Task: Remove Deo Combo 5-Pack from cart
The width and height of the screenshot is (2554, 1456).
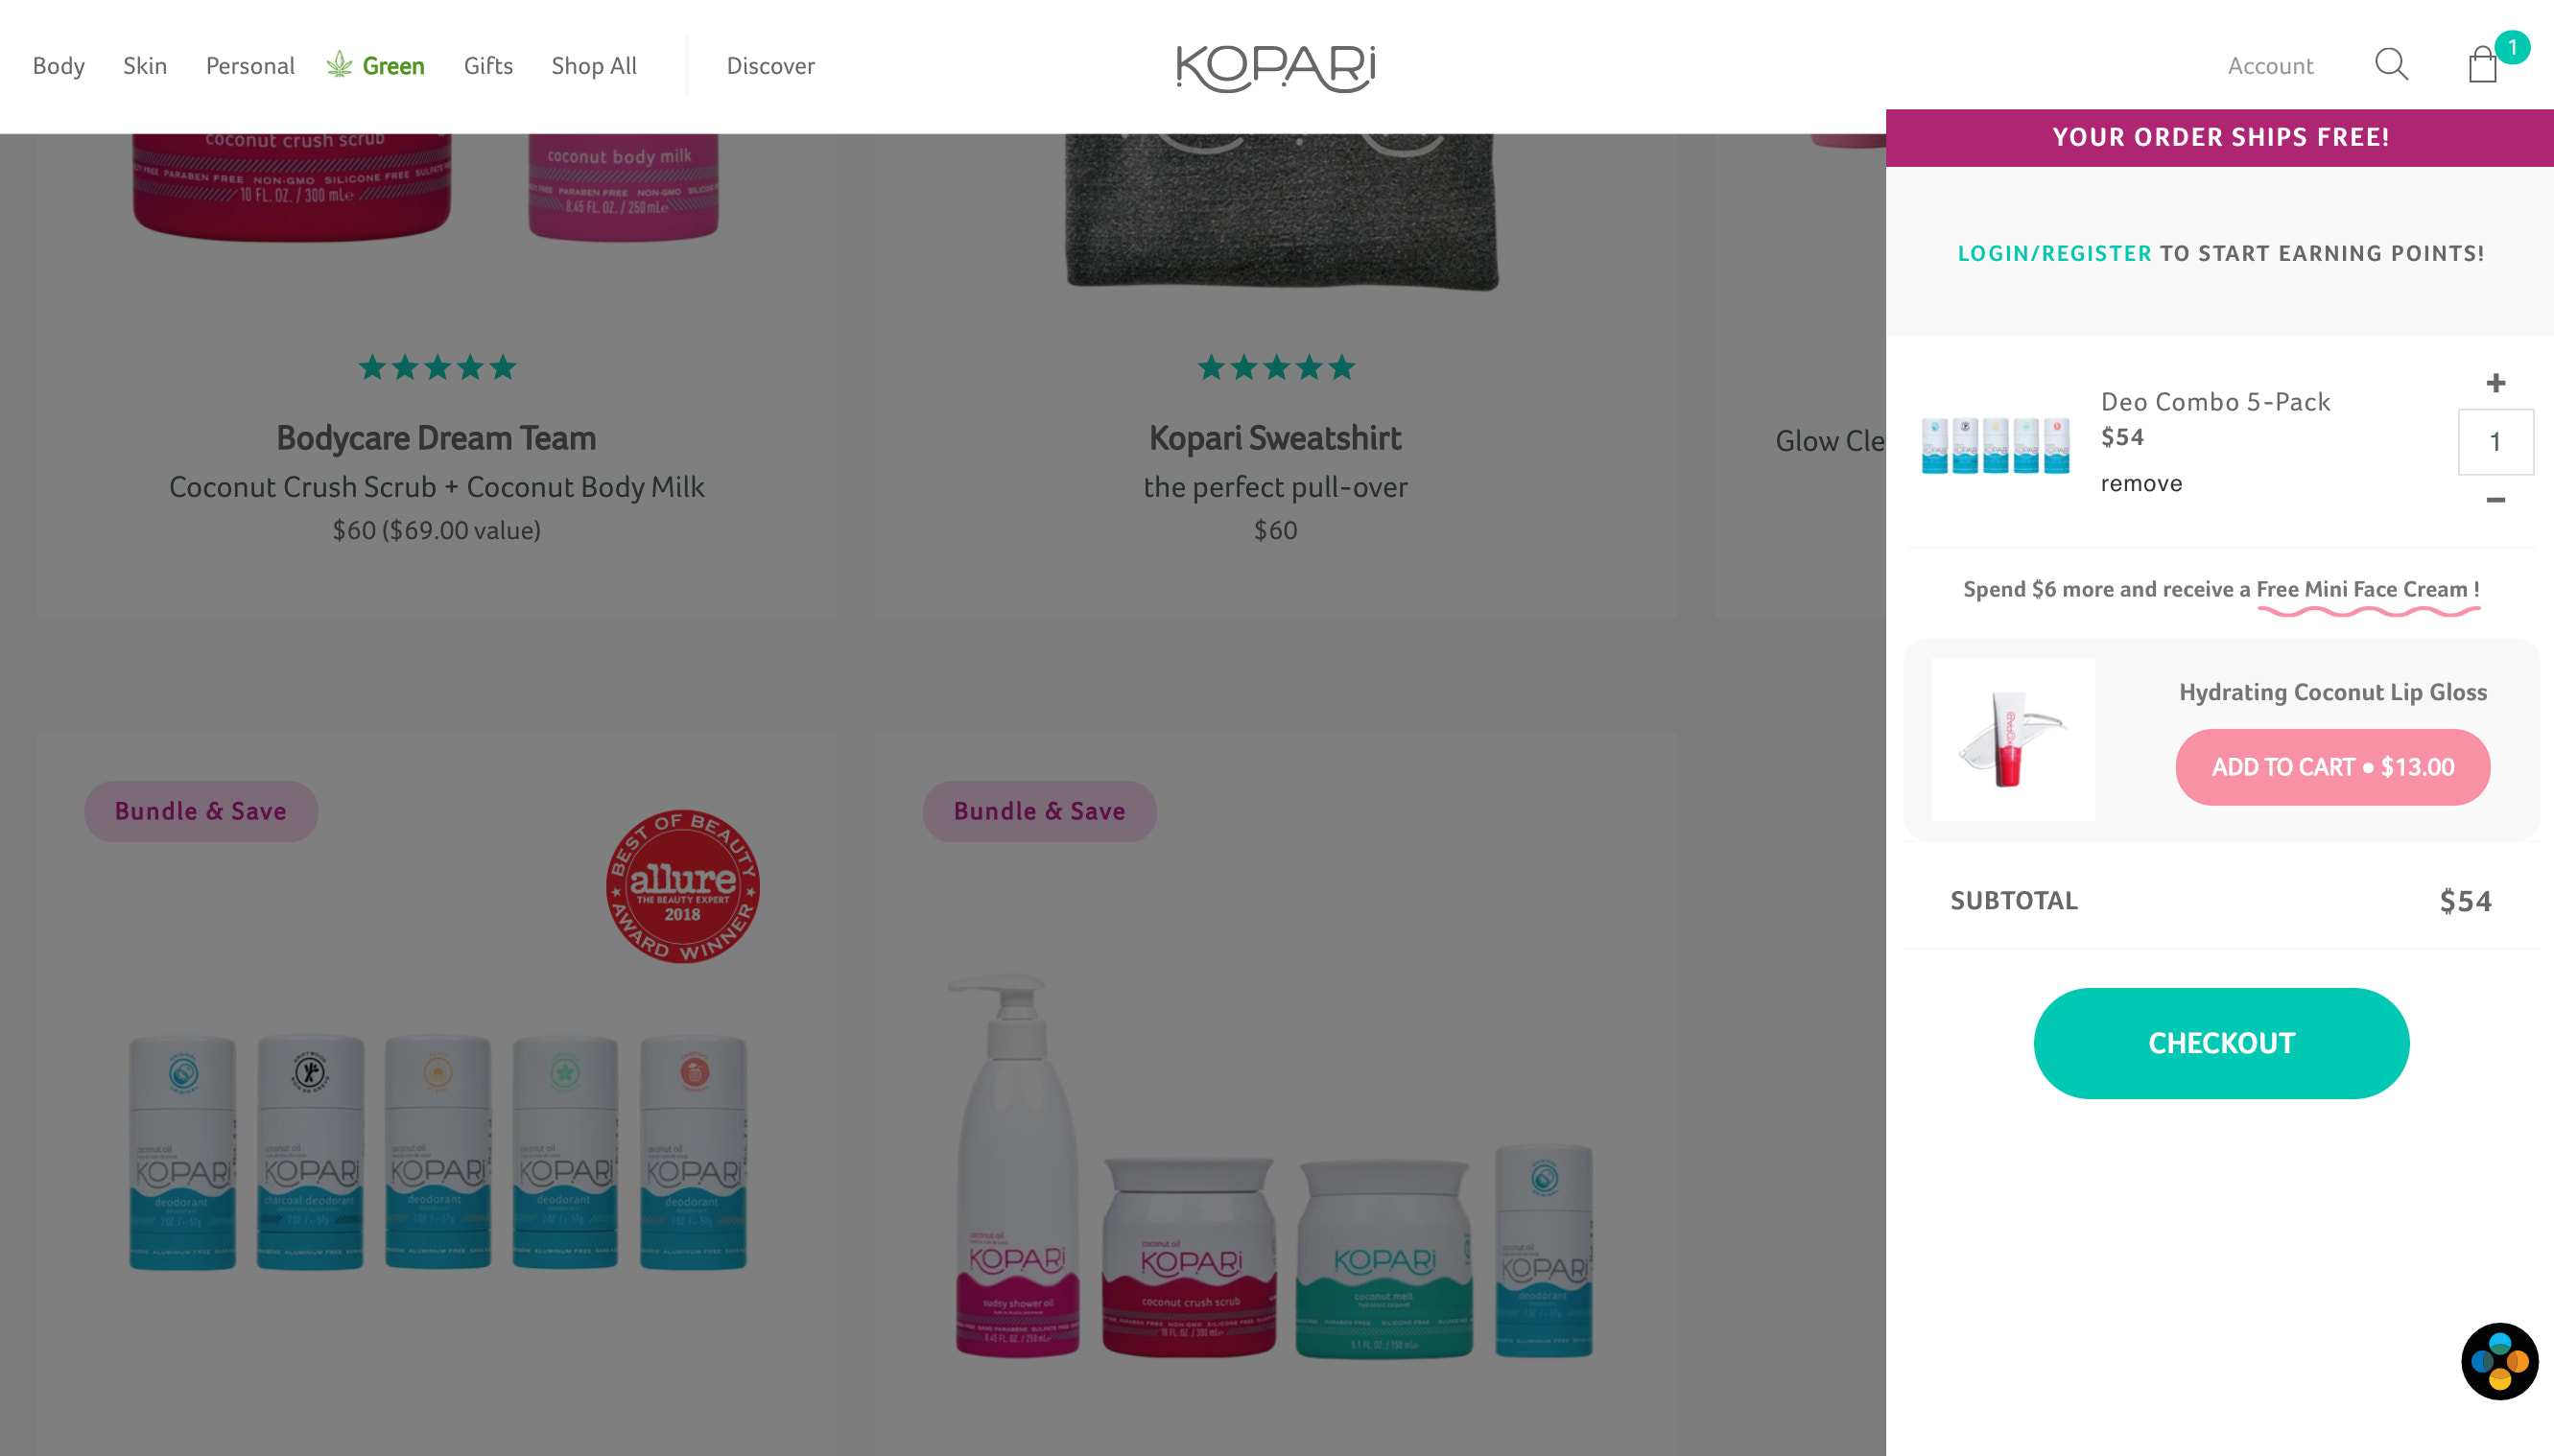Action: pos(2141,483)
